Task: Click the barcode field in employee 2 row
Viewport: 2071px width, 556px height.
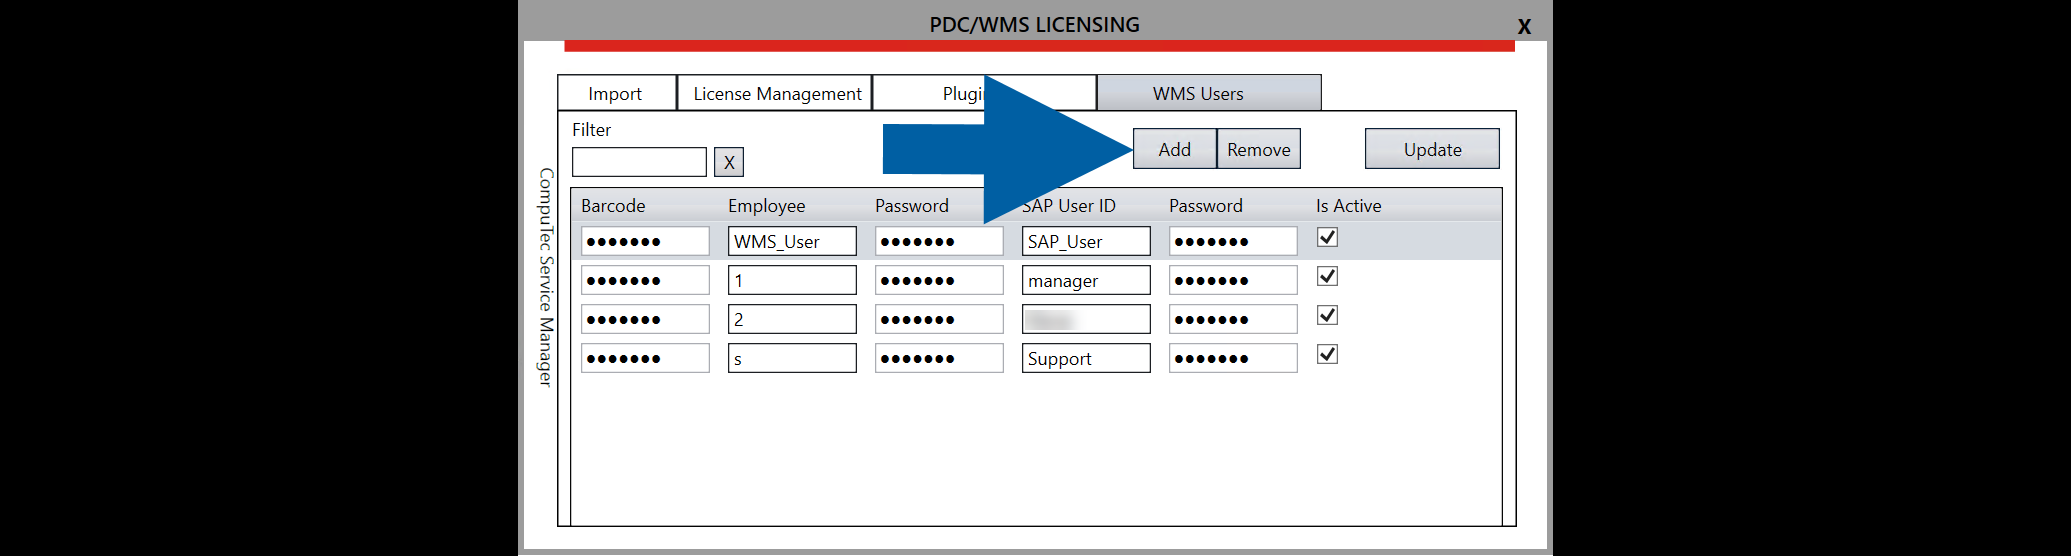Action: 645,319
